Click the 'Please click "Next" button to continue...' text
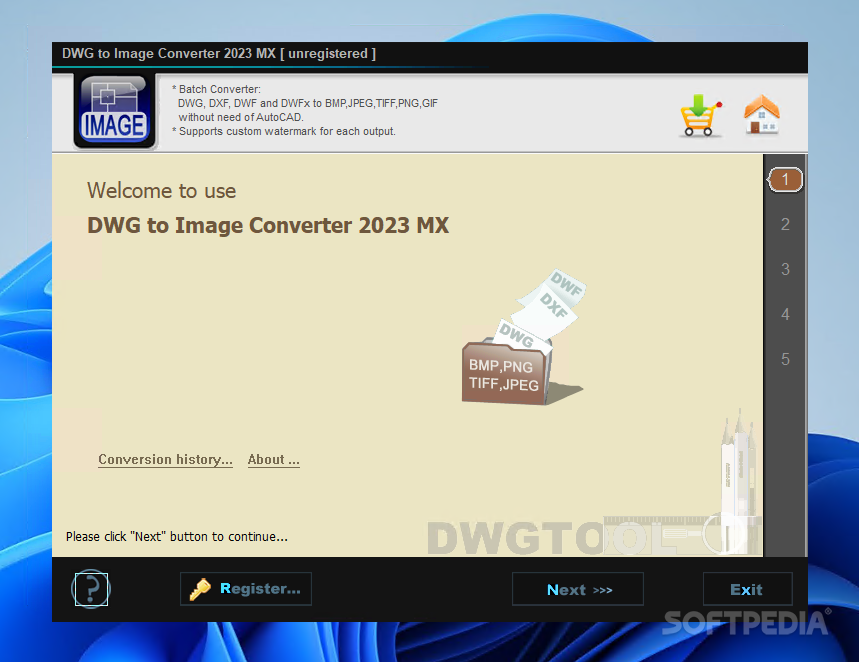859x662 pixels. [176, 537]
